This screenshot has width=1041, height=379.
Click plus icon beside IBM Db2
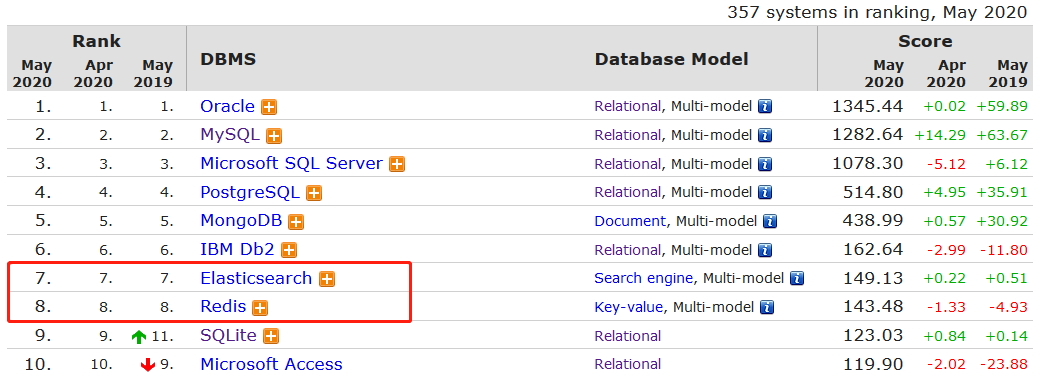click(289, 250)
